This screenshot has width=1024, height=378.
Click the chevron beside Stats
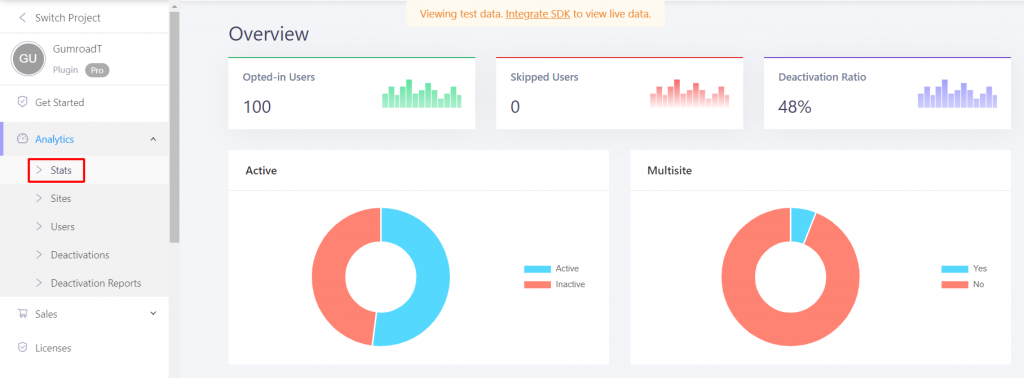[39, 170]
